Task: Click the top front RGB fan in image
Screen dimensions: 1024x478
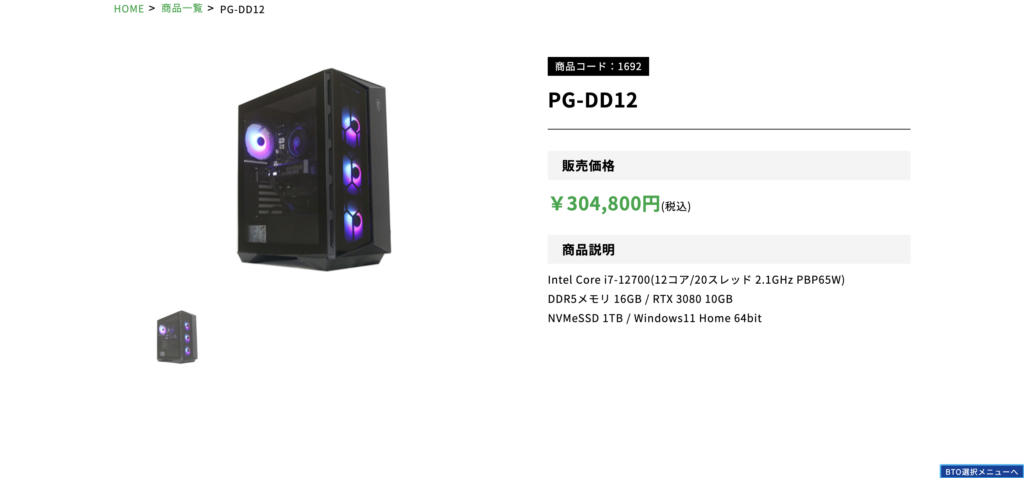Action: [353, 125]
